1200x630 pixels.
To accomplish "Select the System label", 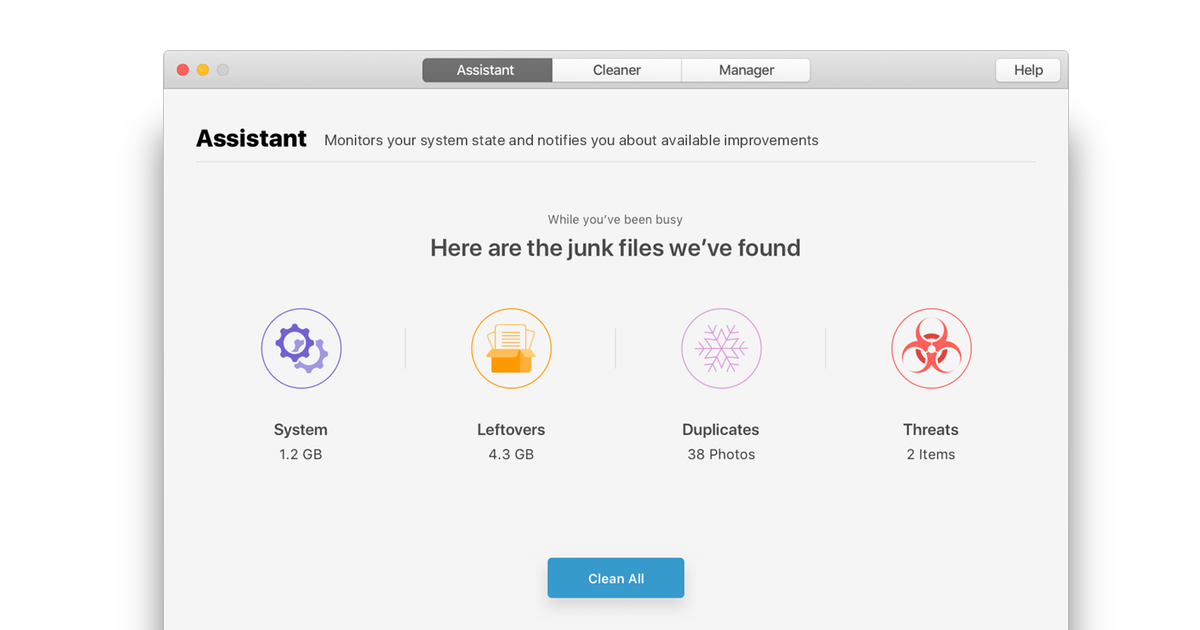I will coord(301,430).
